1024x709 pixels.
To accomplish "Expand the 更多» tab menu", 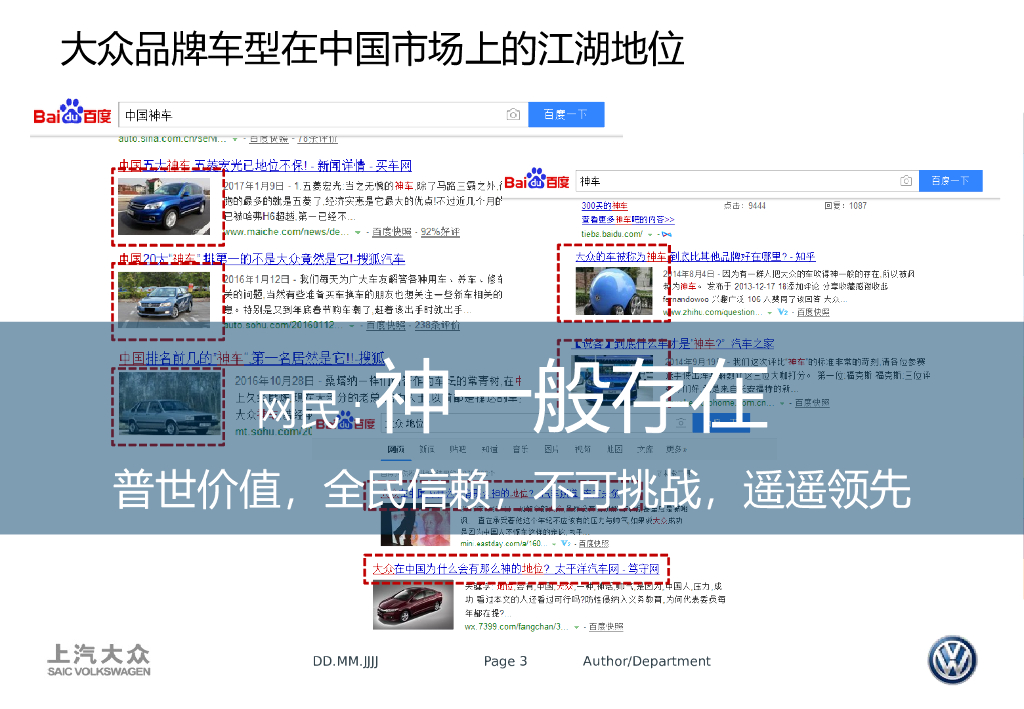I will coord(677,449).
